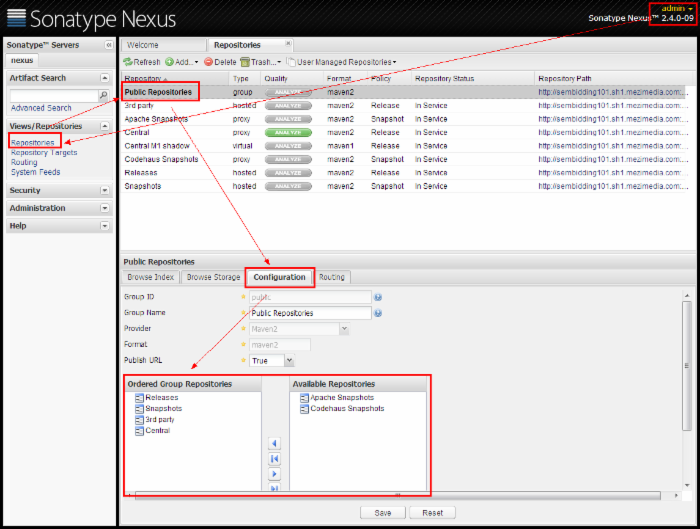Viewport: 700px width, 529px height.
Task: Click the move-right arrow button
Action: click(275, 474)
